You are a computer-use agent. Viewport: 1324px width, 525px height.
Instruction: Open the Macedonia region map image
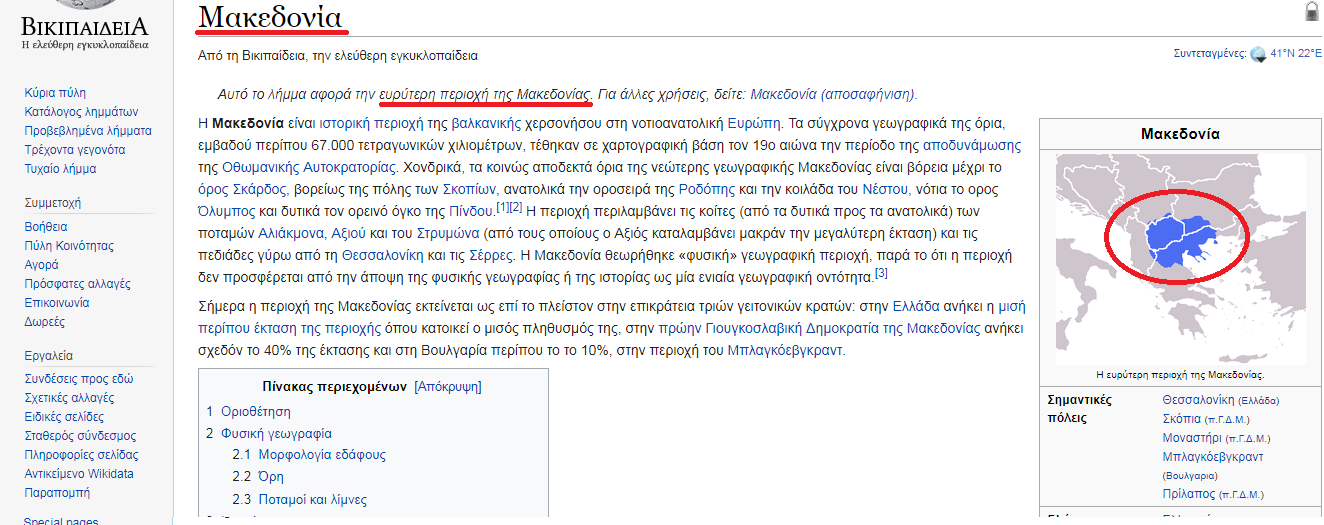(1180, 258)
